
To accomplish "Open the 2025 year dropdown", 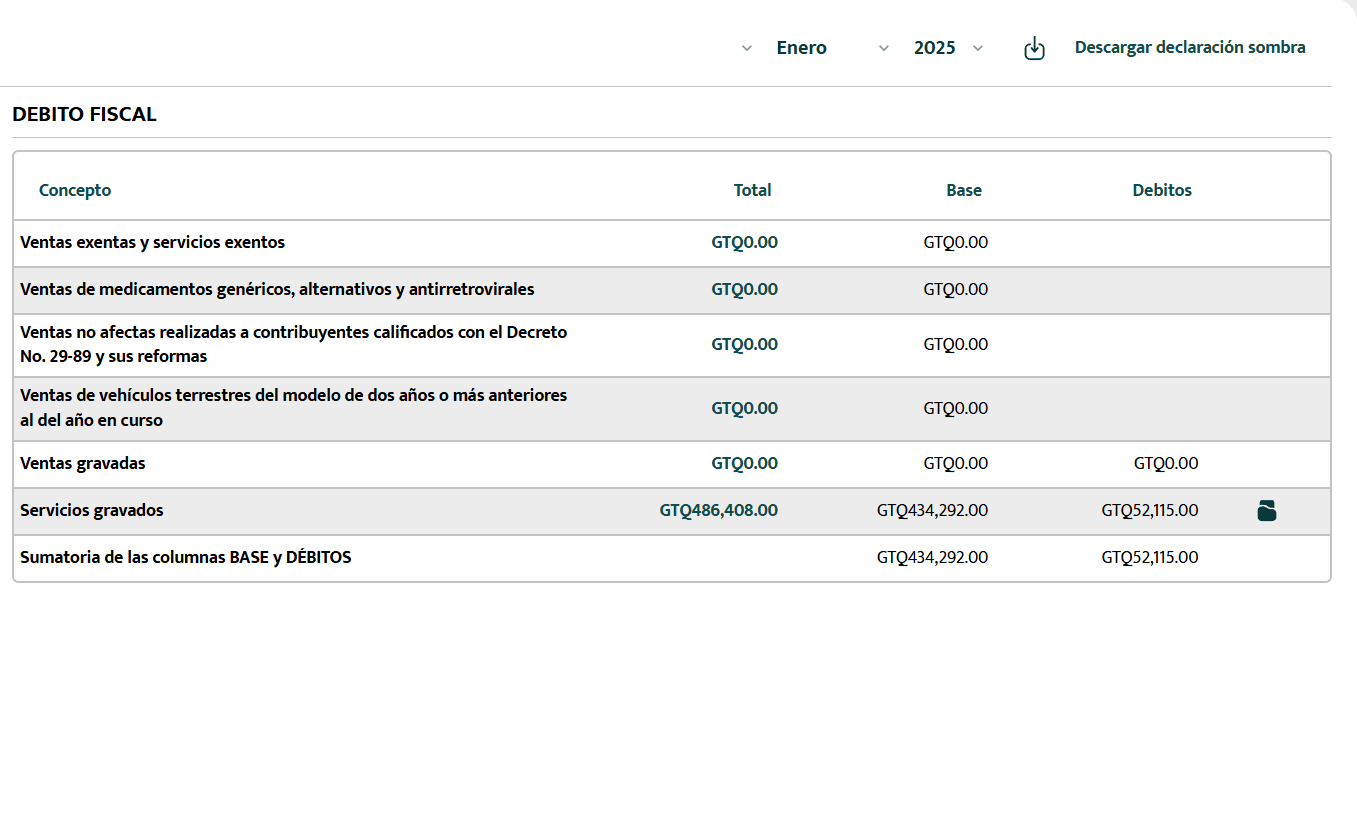I will click(x=935, y=47).
